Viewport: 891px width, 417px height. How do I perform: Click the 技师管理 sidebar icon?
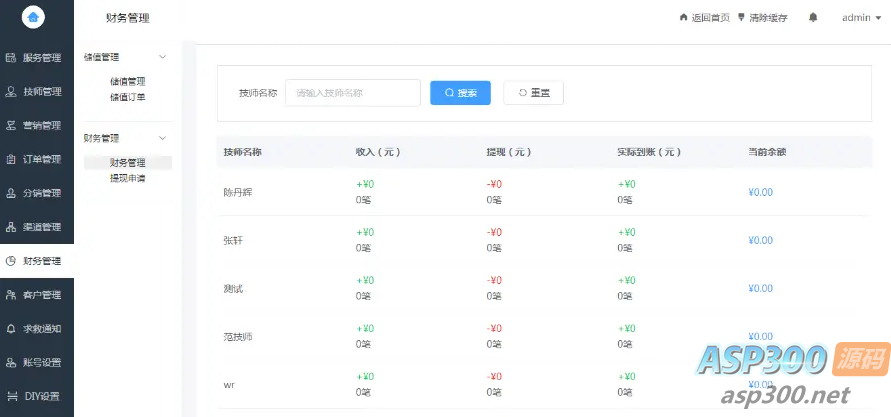pos(11,92)
